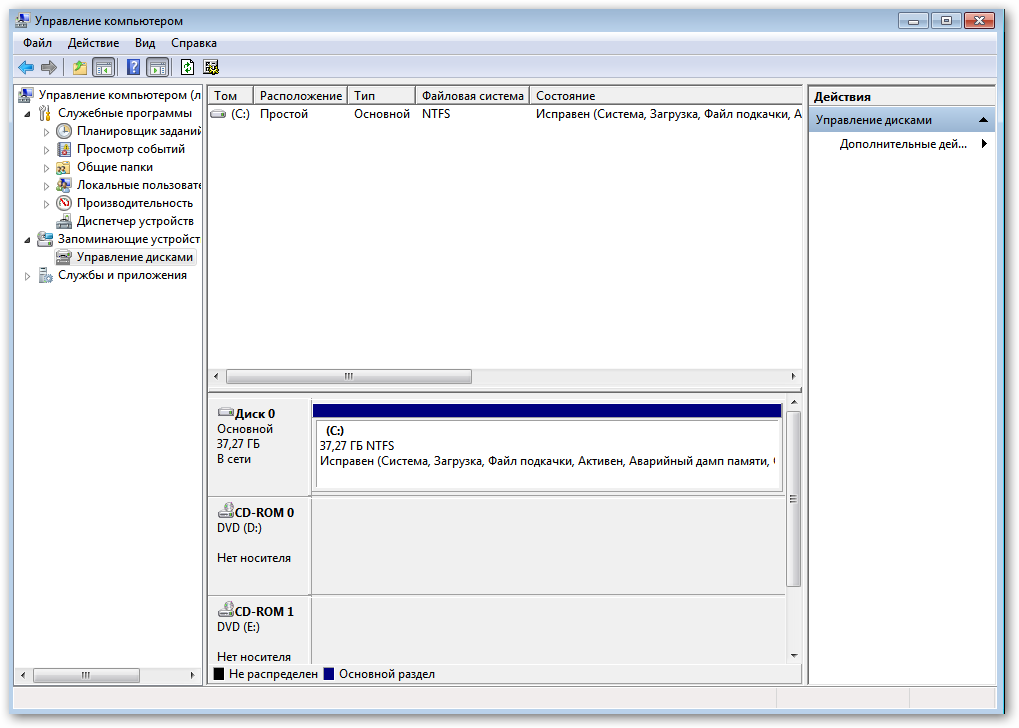Click the Диск 0 disk icon

point(226,412)
